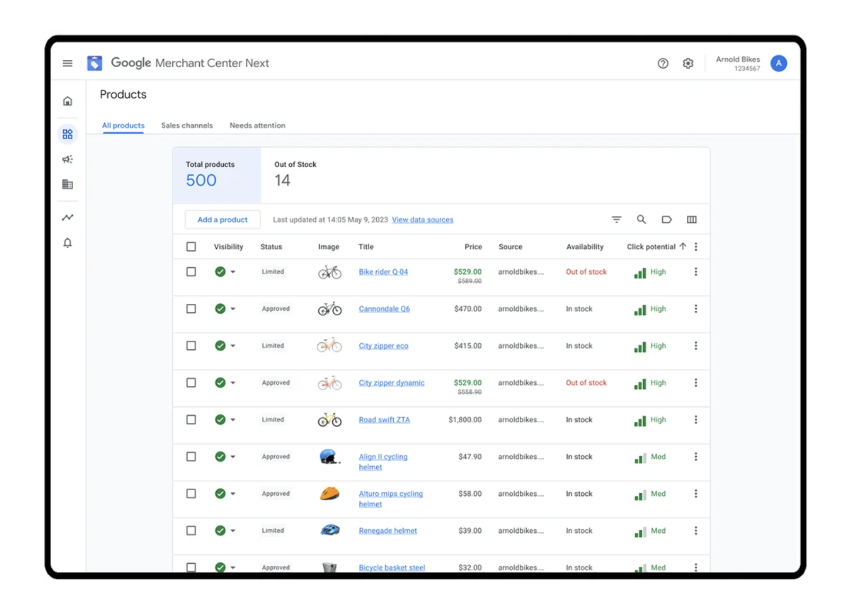Open the help question mark icon
850x616 pixels.
click(662, 63)
